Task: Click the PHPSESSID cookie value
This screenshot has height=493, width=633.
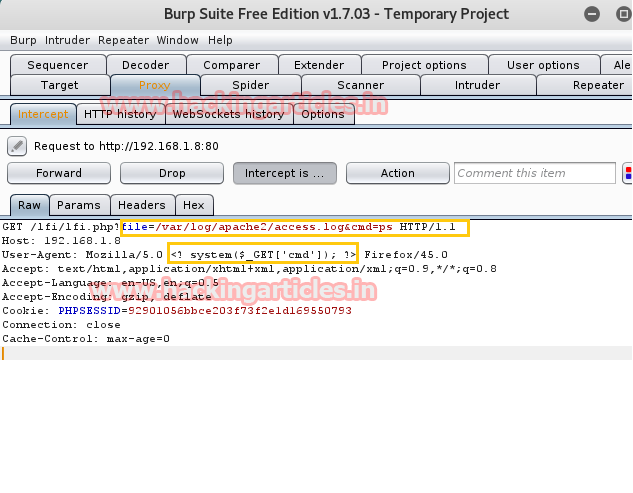Action: click(240, 311)
